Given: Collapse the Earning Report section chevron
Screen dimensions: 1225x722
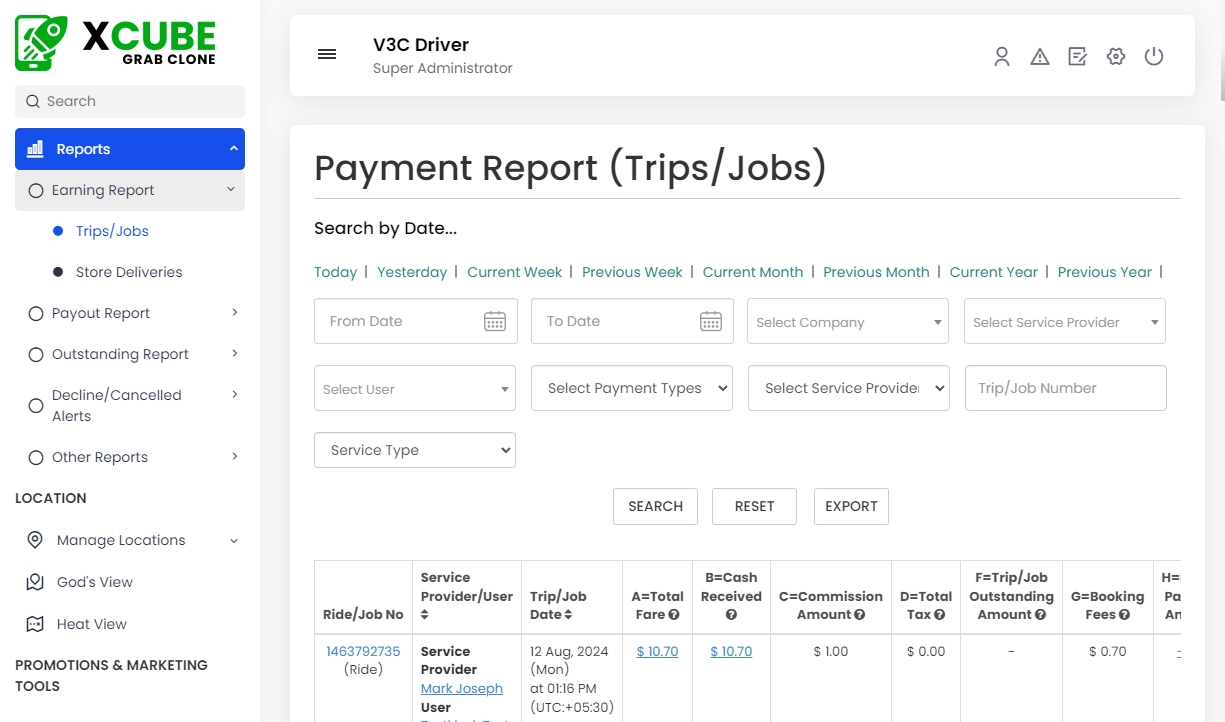Looking at the screenshot, I should pyautogui.click(x=231, y=189).
